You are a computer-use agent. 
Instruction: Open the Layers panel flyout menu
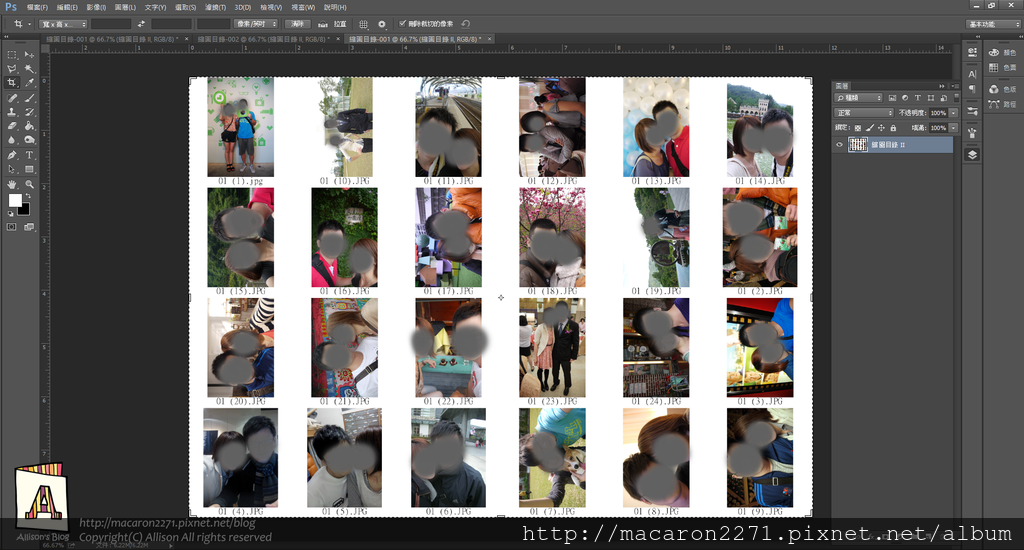(x=955, y=86)
